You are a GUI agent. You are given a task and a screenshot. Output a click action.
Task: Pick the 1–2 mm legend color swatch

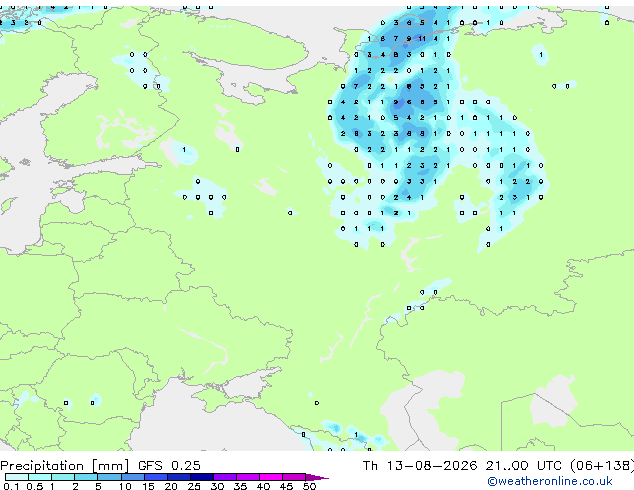[63, 477]
